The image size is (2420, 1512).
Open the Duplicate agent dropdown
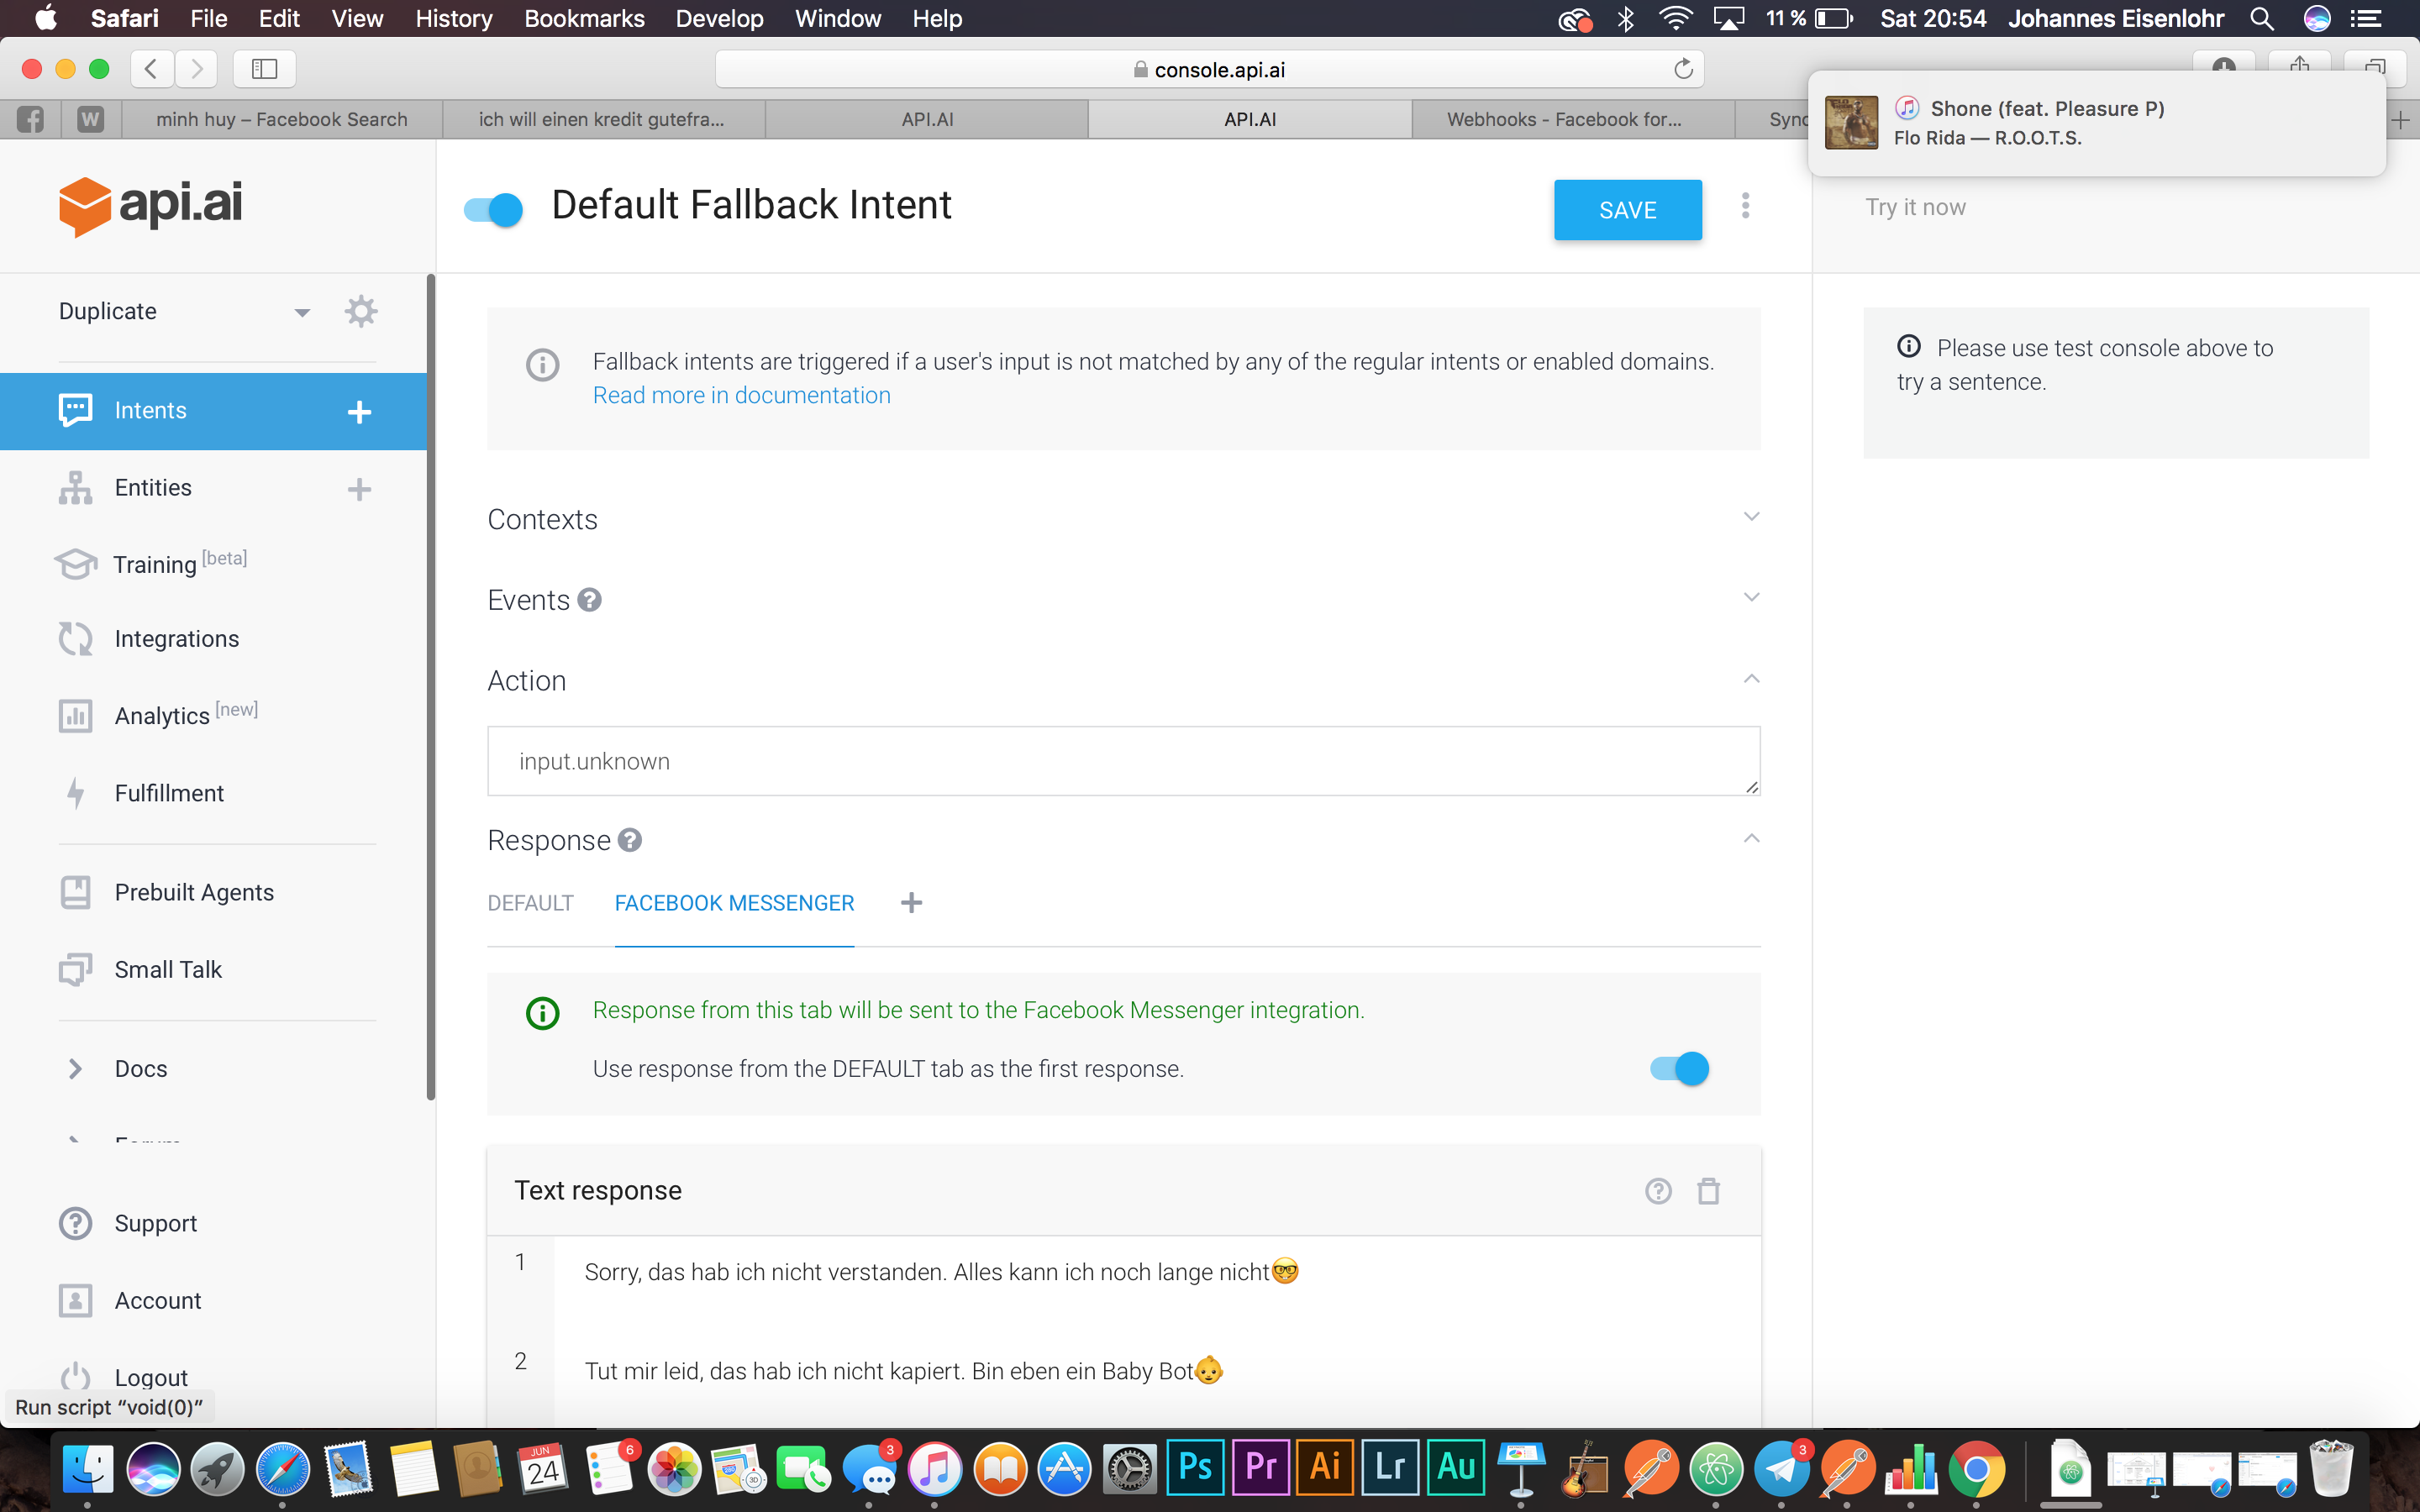coord(301,312)
